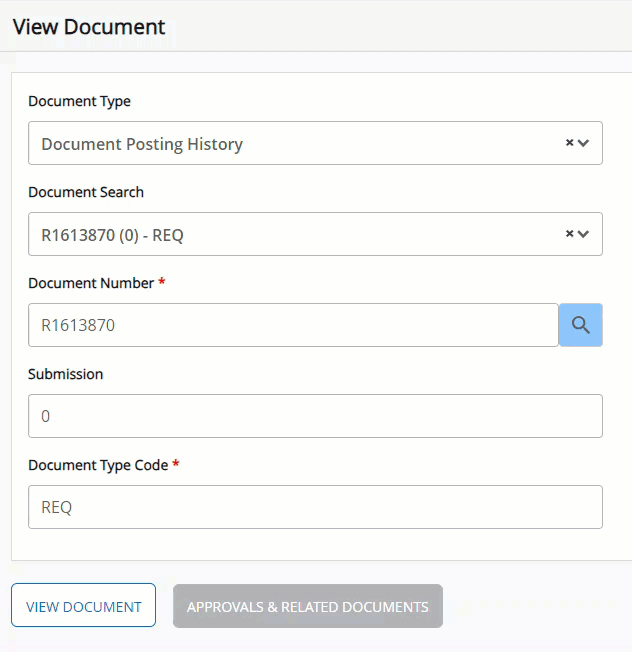
Task: Clear the Document Type selection with the x
Action: tap(569, 143)
